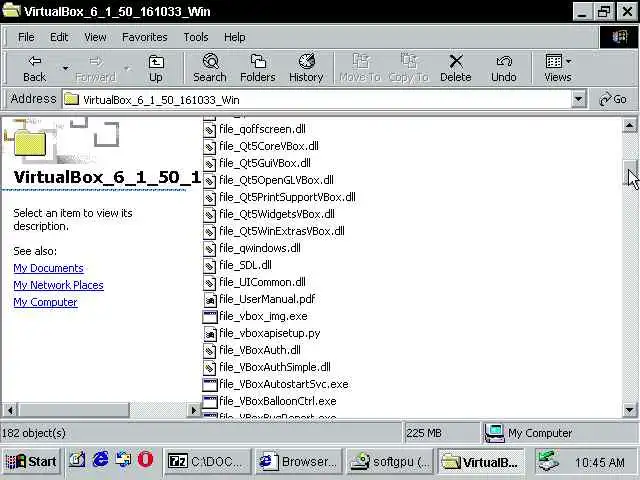The width and height of the screenshot is (640, 480).
Task: Click the Undo toolbar button
Action: click(504, 68)
